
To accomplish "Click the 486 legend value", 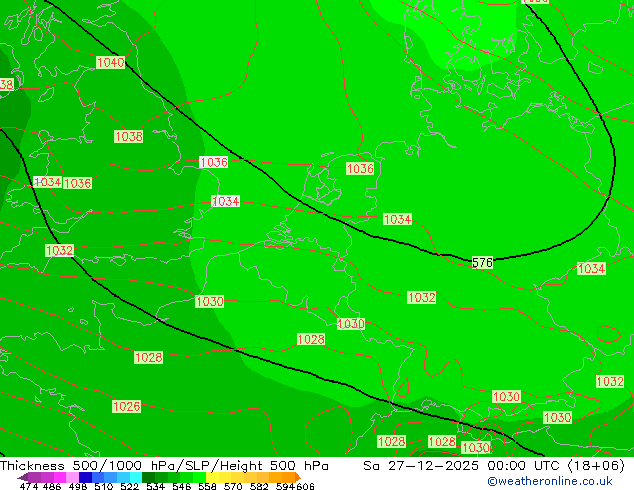I will 52,486.
